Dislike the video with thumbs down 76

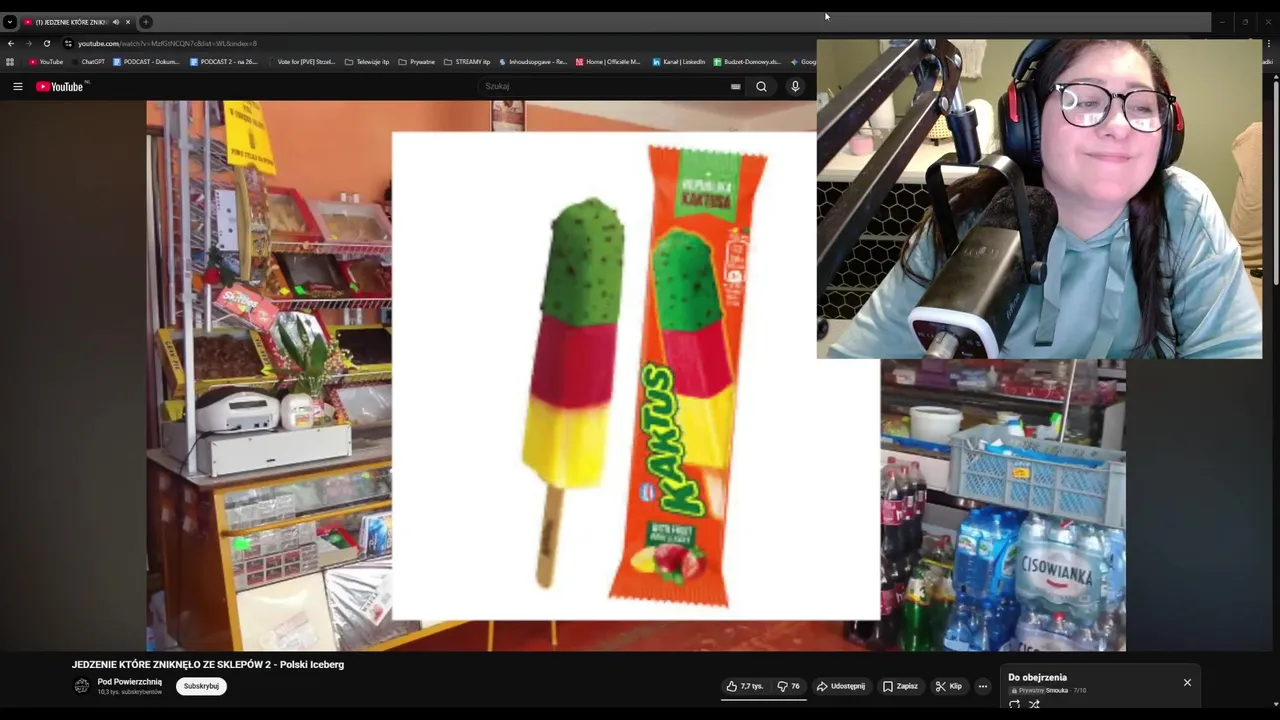pos(788,686)
